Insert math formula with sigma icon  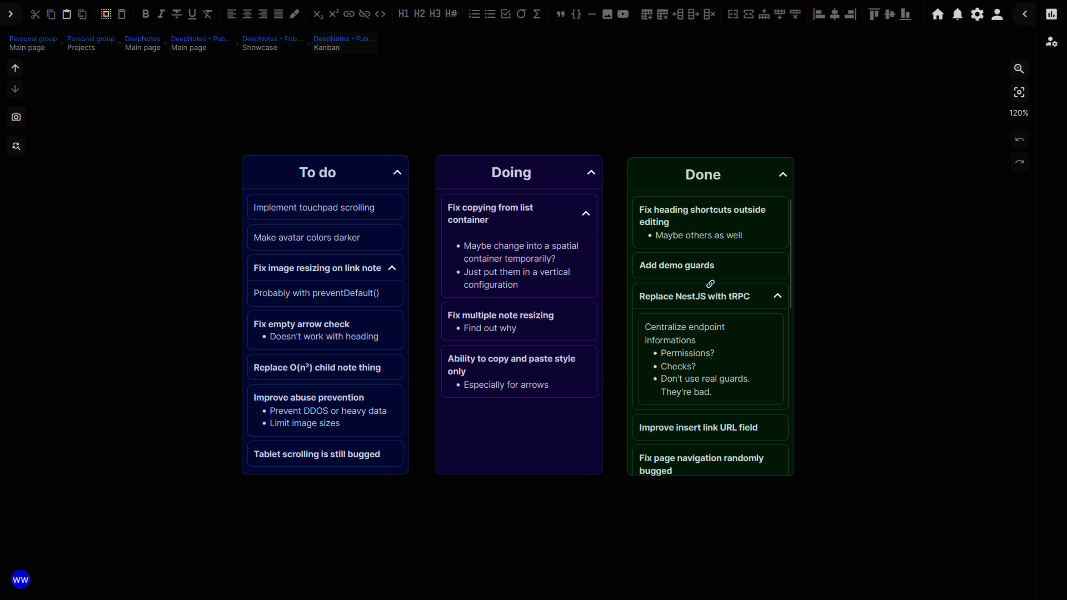click(x=537, y=14)
